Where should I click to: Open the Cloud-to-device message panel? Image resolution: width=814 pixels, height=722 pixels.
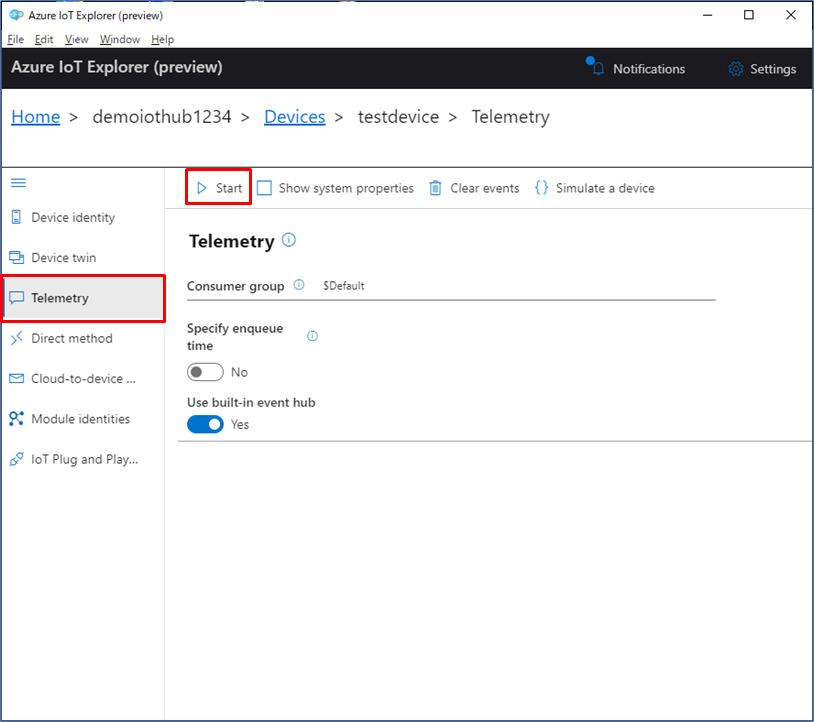click(x=18, y=378)
